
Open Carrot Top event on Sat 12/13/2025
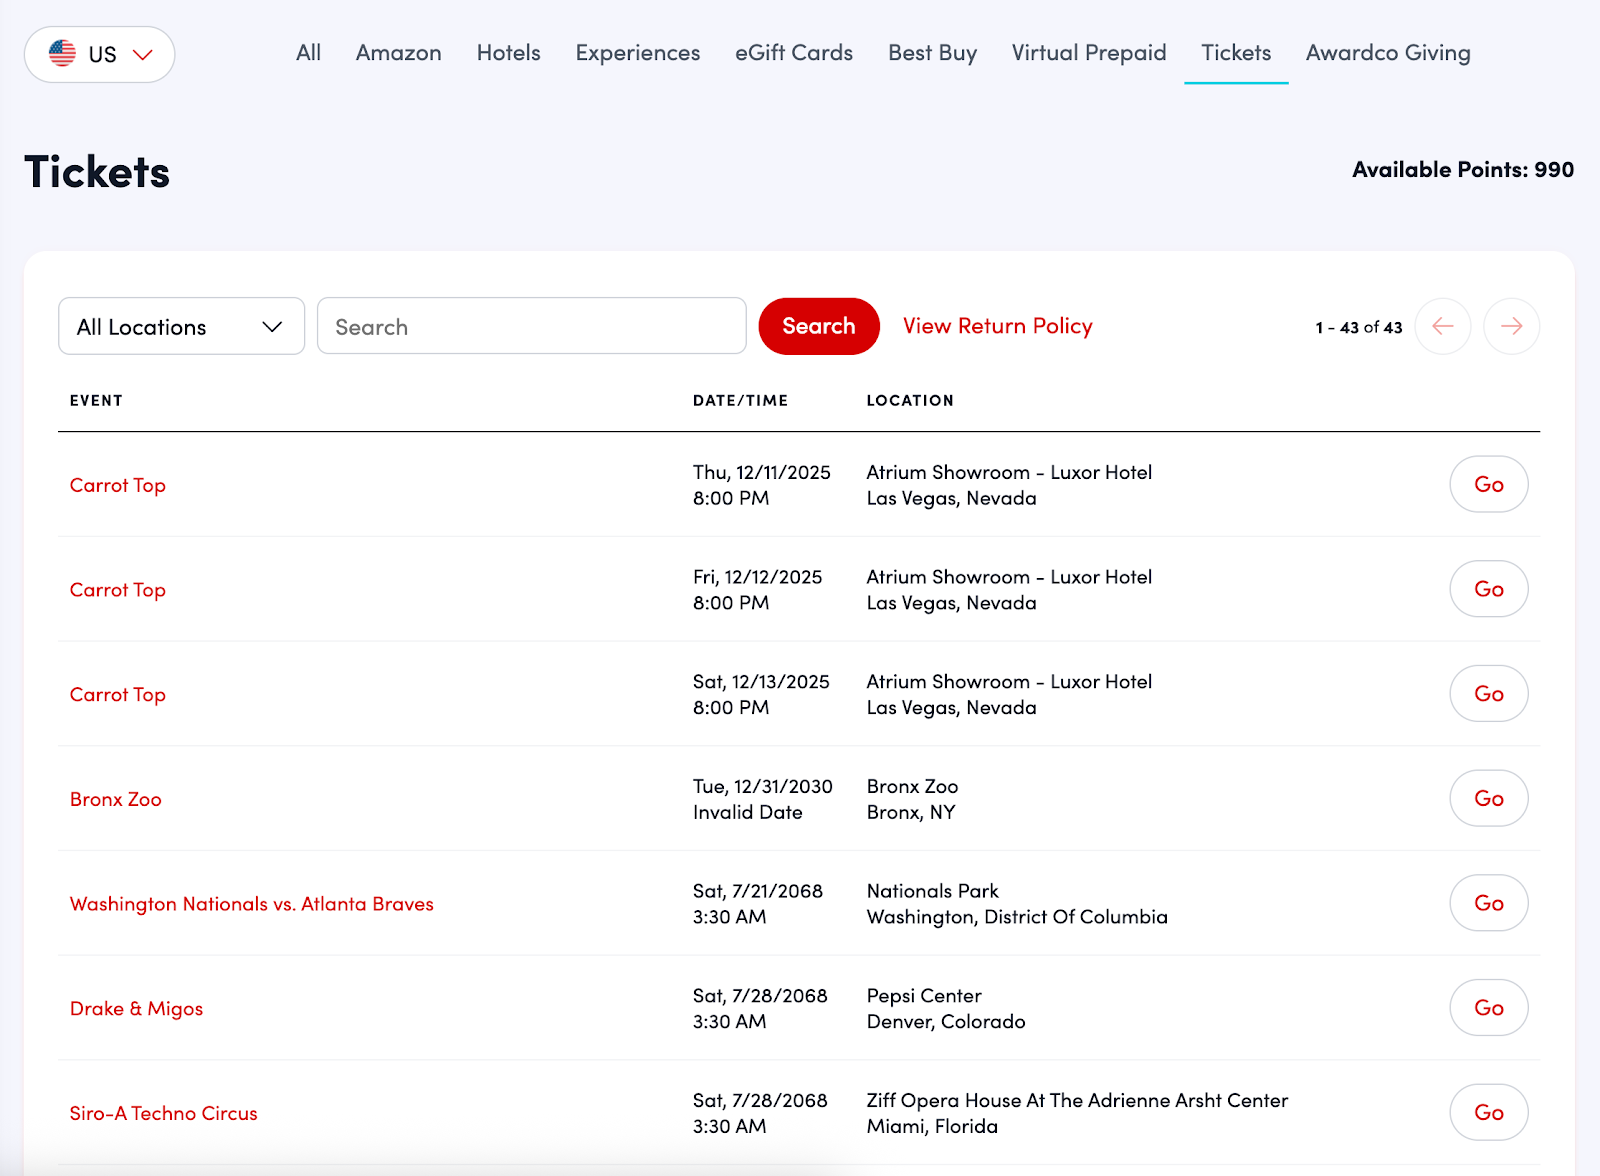pos(118,695)
